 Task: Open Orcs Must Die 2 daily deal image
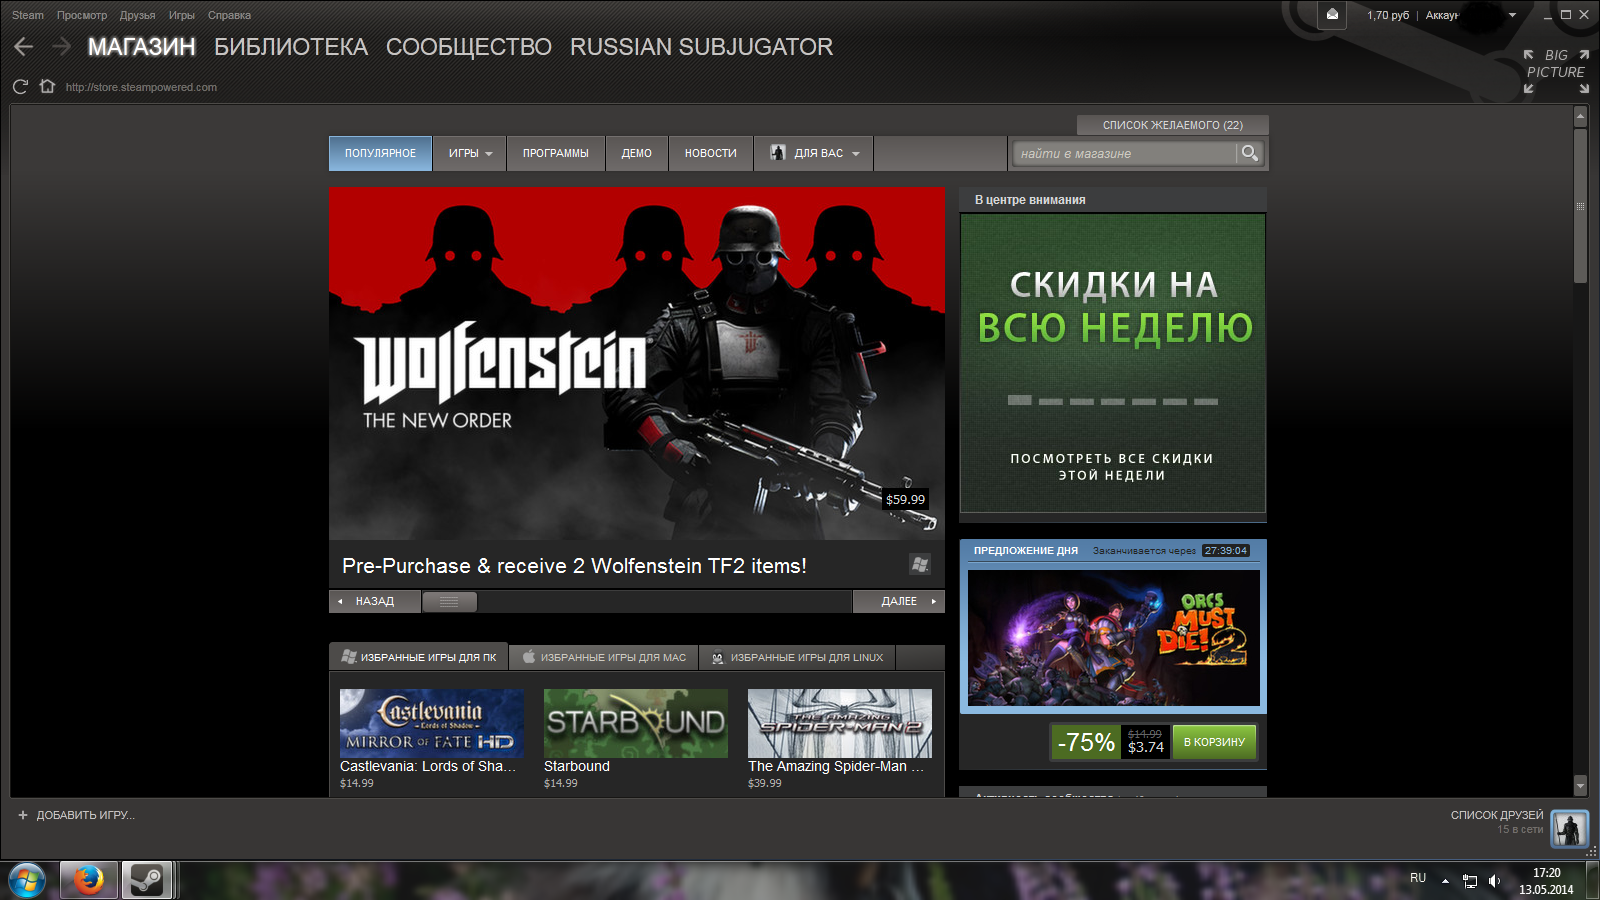tap(1113, 637)
